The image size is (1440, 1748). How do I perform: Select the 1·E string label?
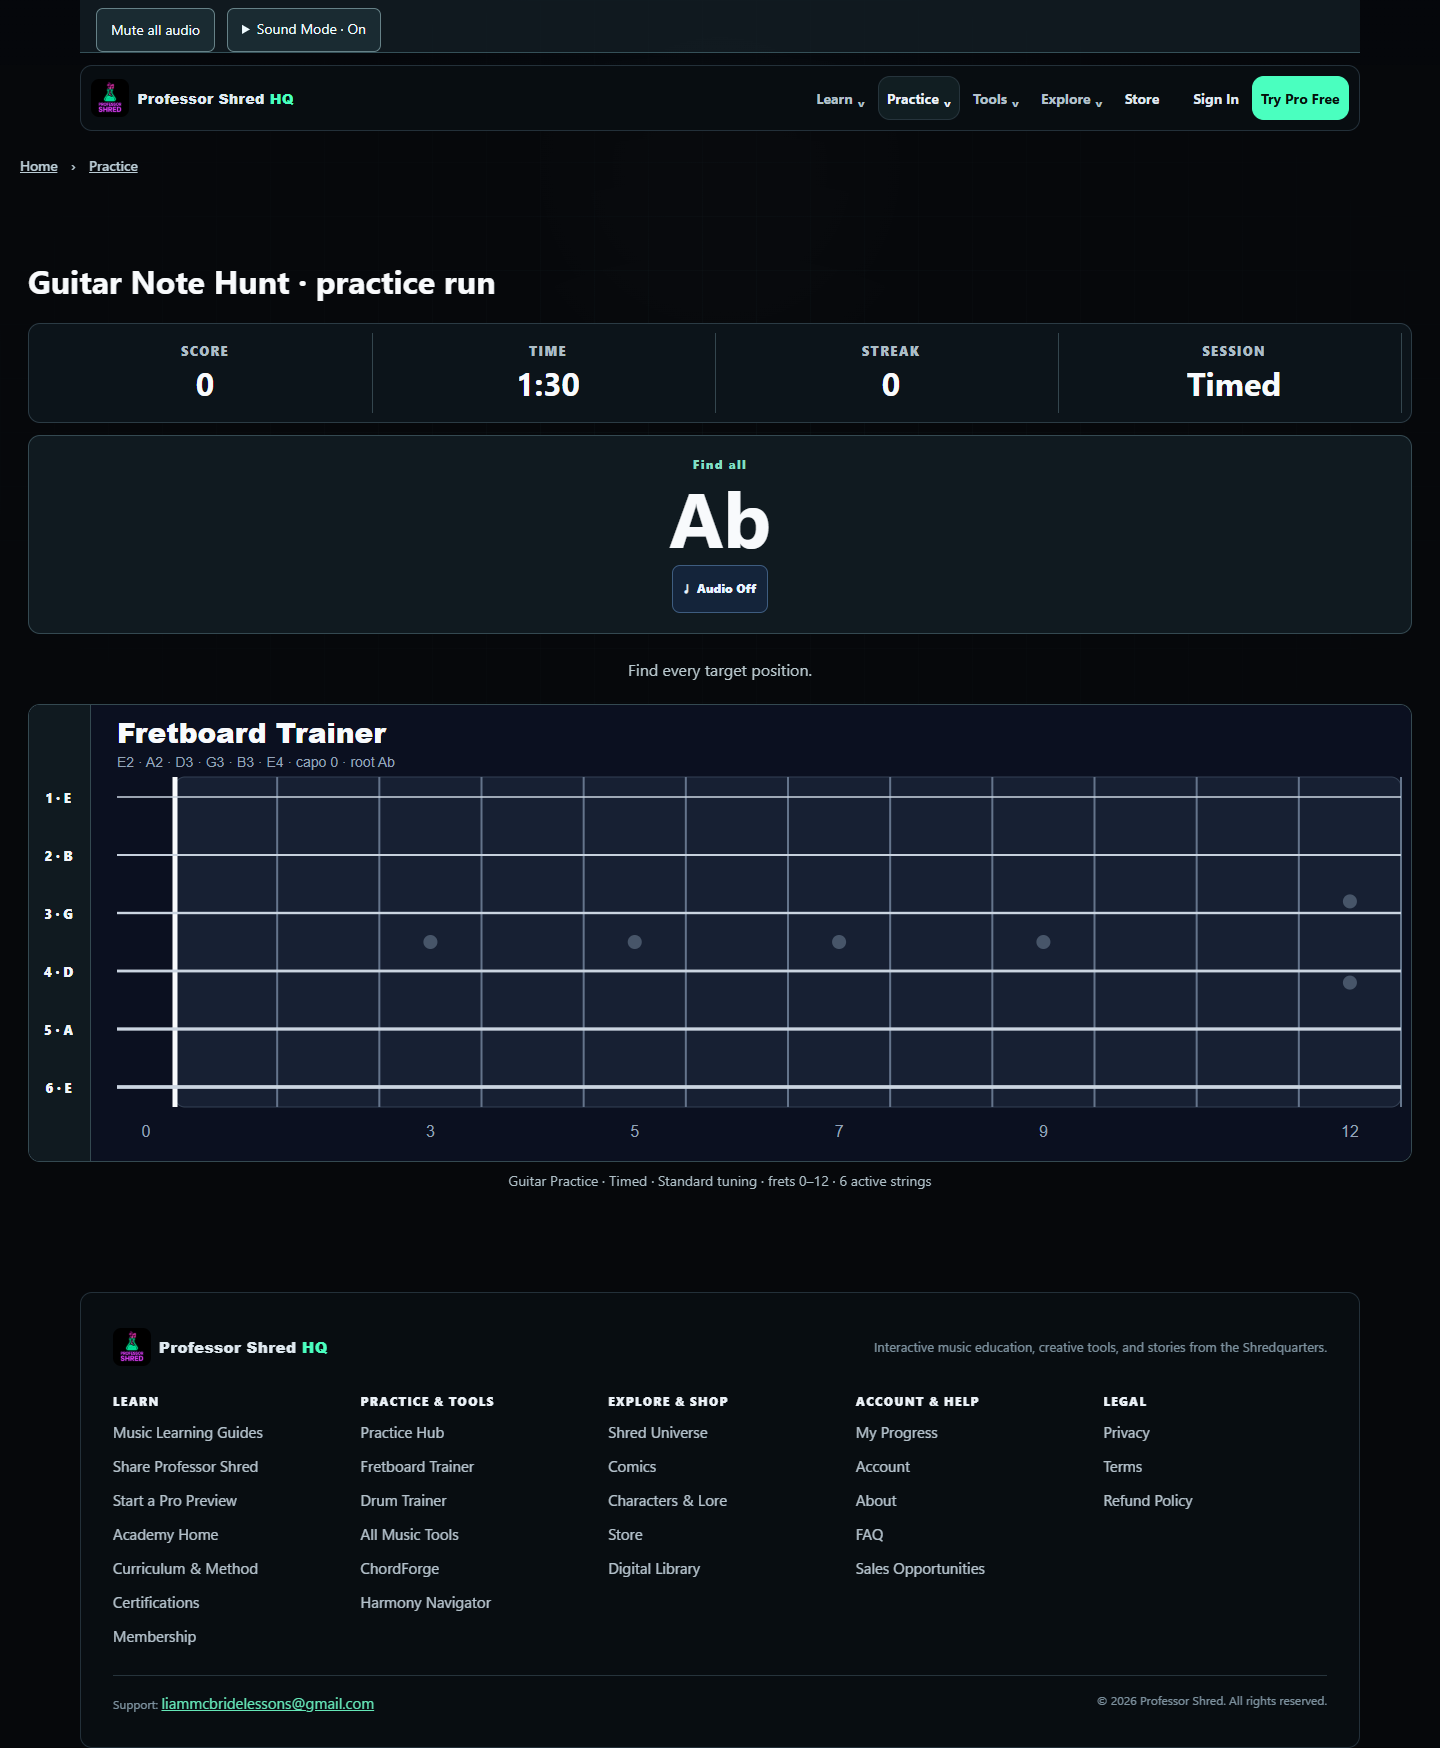click(59, 798)
